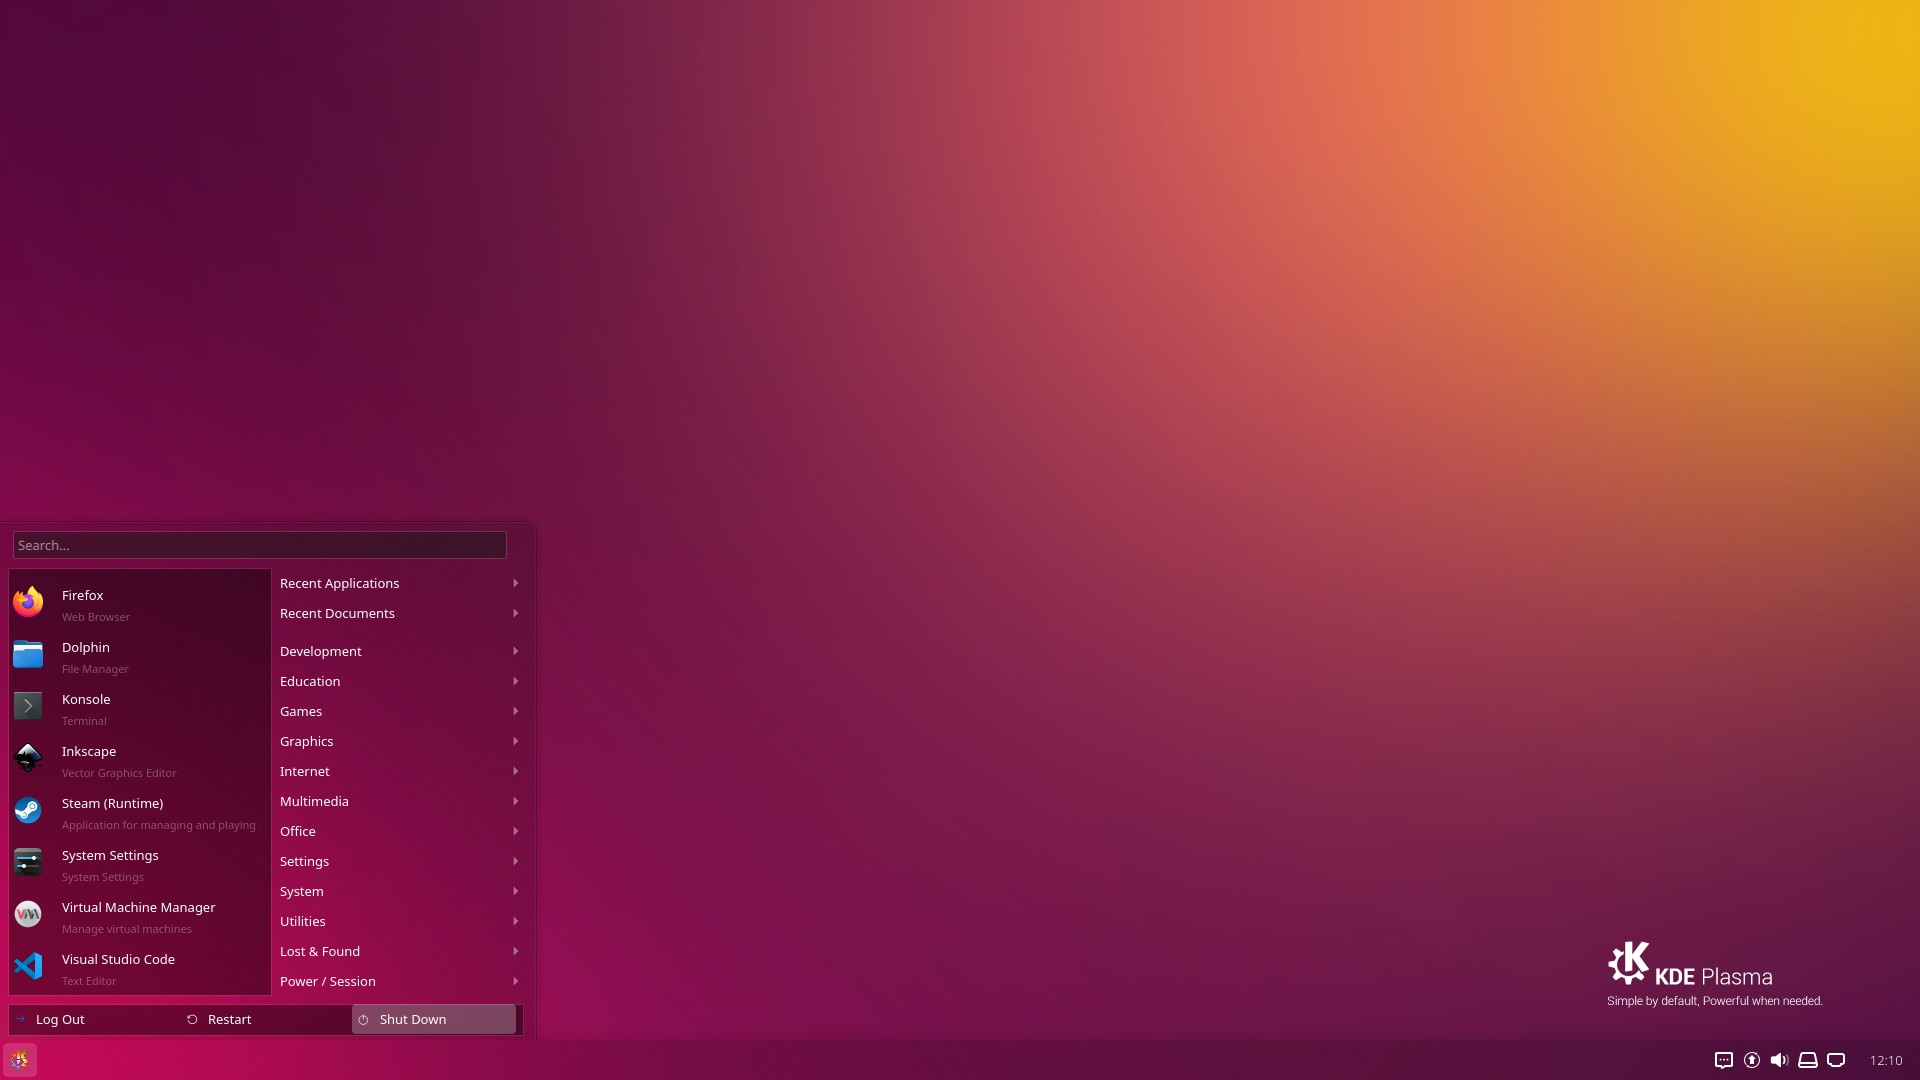The width and height of the screenshot is (1920, 1080).
Task: Select 'Manage virtual machines' subtitle
Action: tap(127, 929)
